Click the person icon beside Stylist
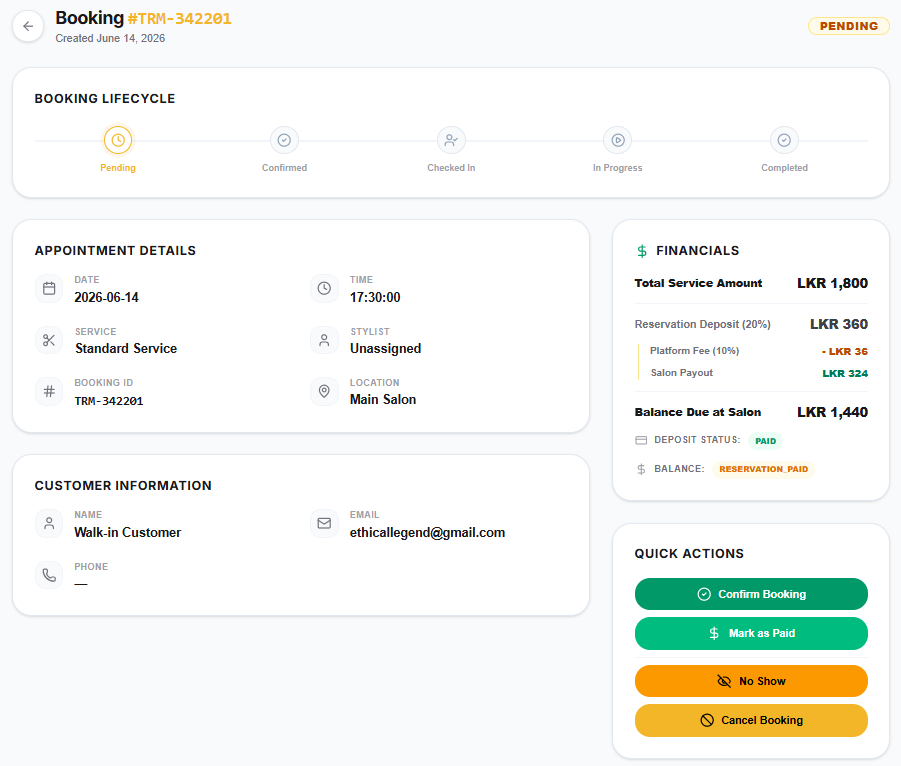Viewport: 901px width, 766px height. click(x=324, y=340)
